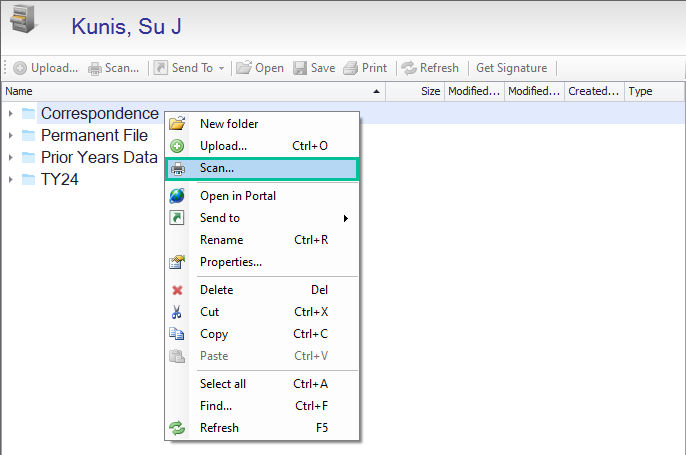The height and width of the screenshot is (455, 686).
Task: Expand the Permanent File folder
Action: [x=10, y=135]
